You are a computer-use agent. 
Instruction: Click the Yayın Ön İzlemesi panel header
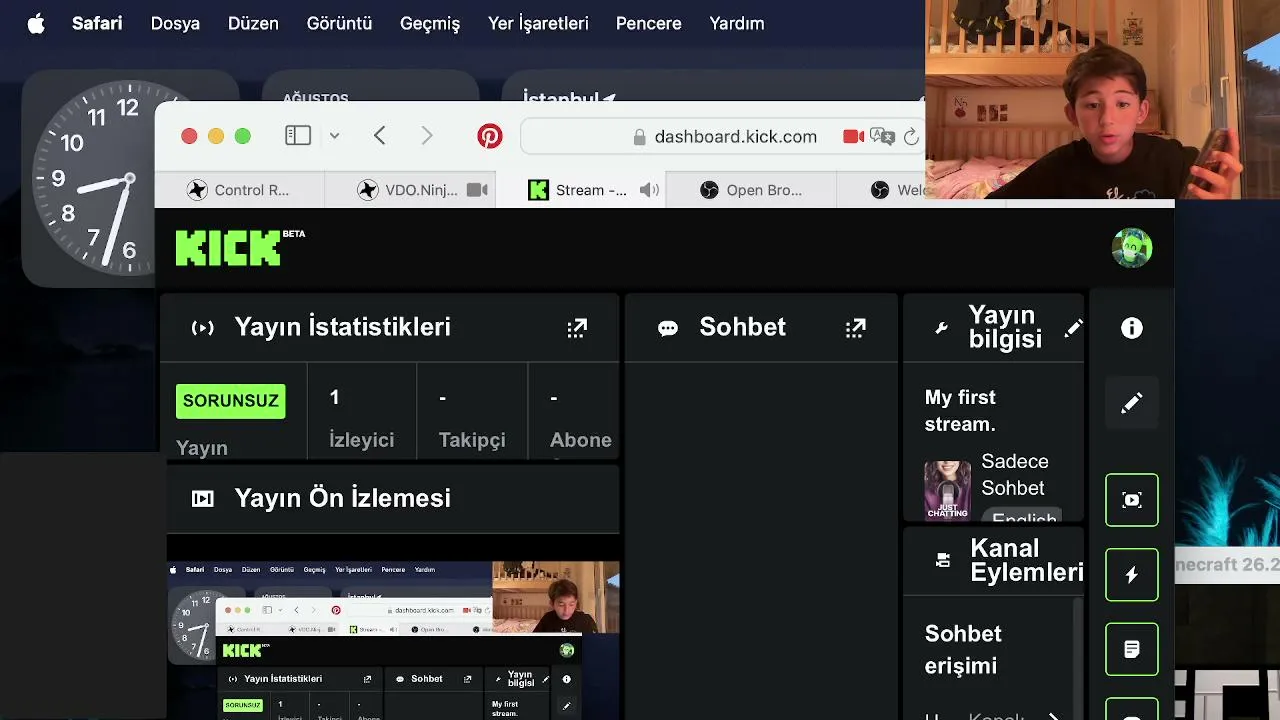click(393, 498)
